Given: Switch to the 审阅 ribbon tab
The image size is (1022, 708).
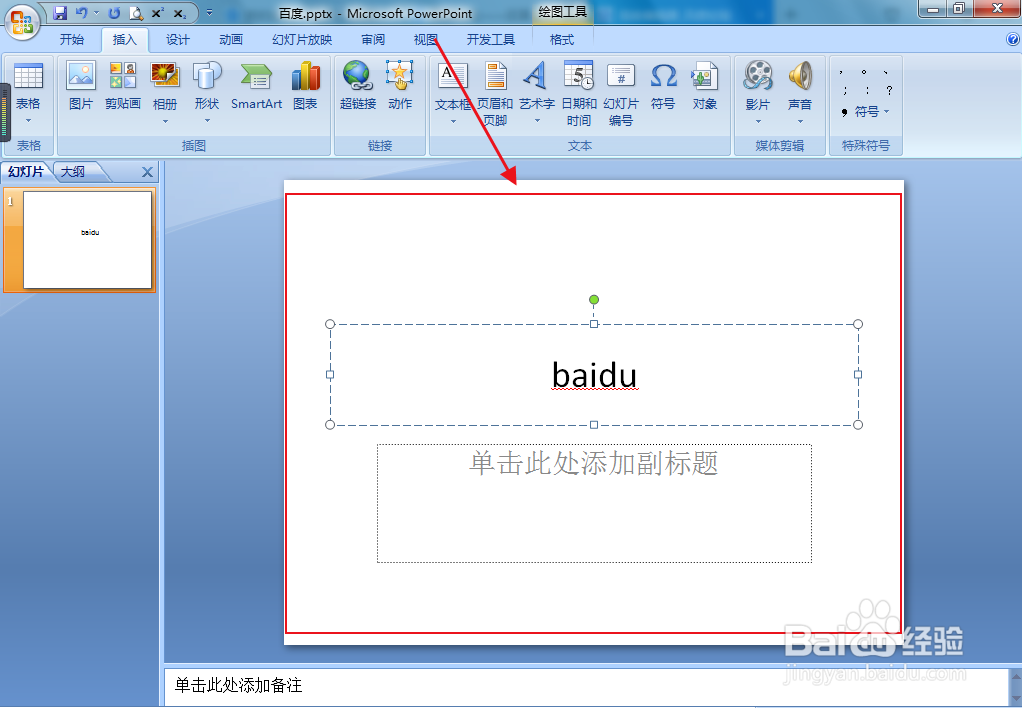Looking at the screenshot, I should pos(373,40).
